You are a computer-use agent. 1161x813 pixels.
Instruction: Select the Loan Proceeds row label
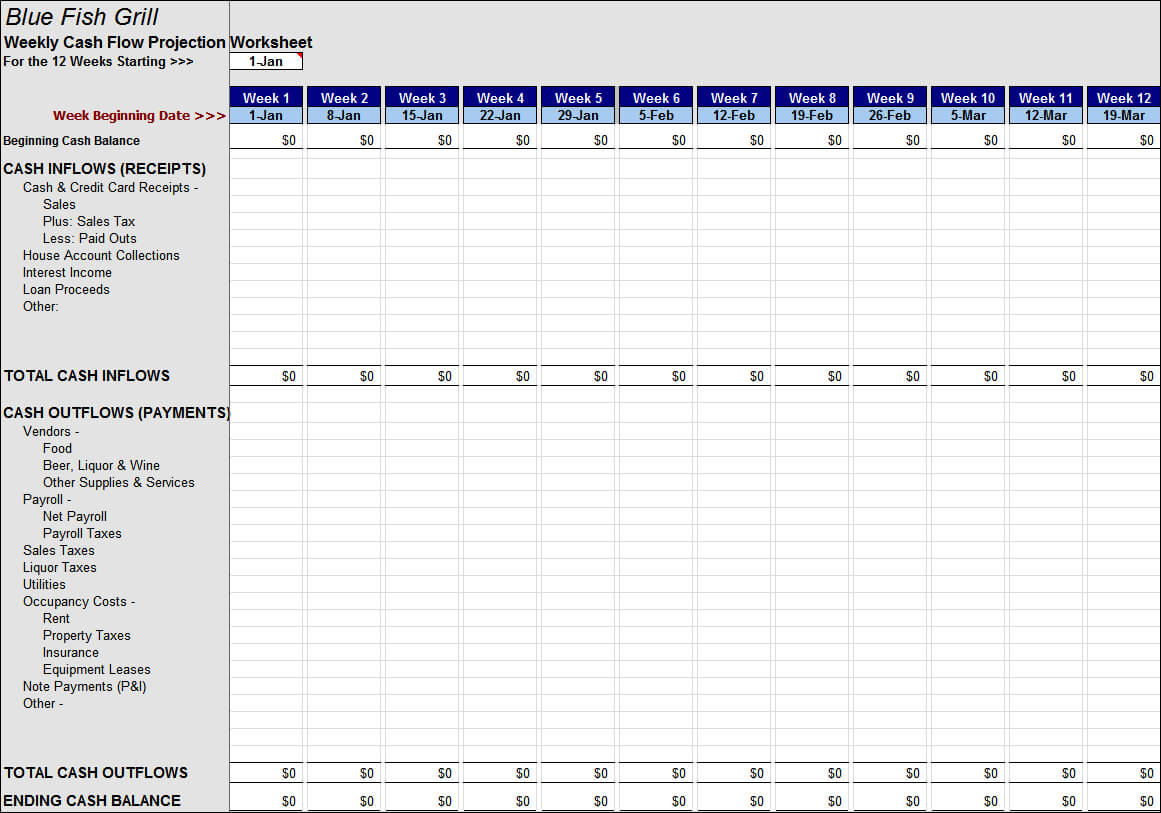point(66,290)
